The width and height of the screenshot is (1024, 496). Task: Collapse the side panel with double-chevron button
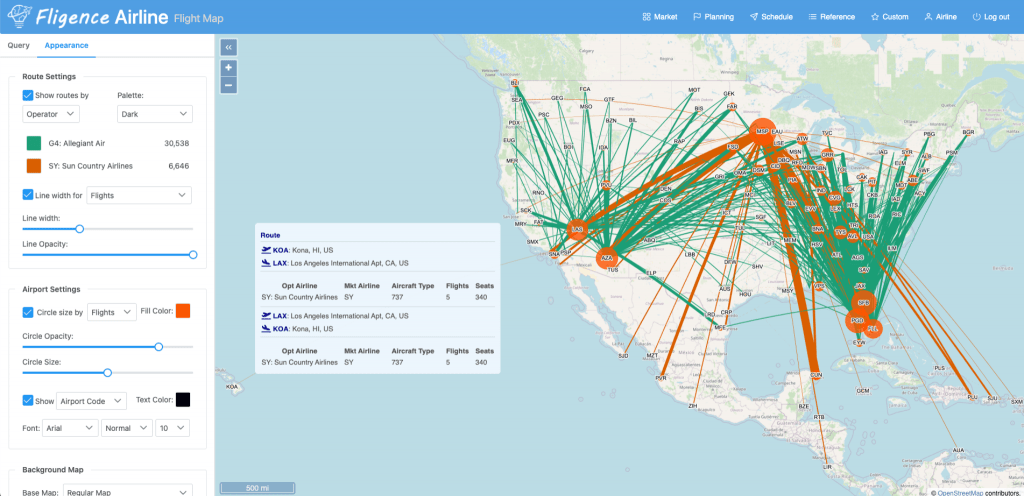[x=229, y=47]
